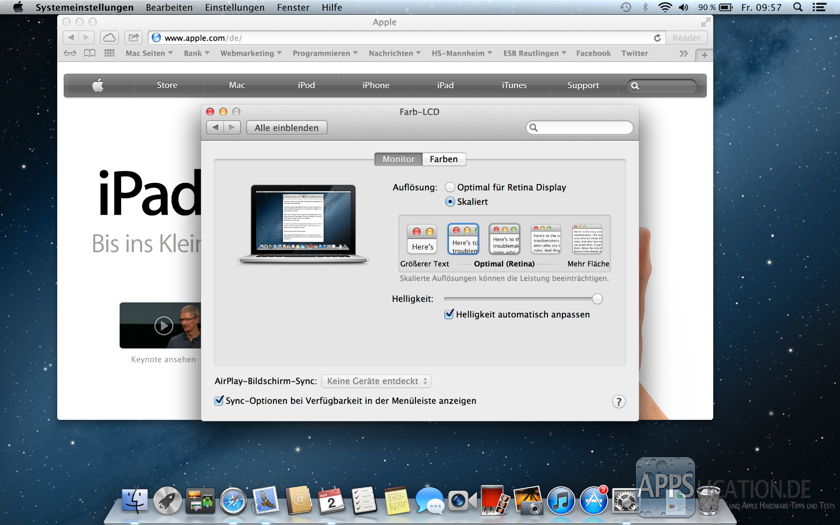Open yellow Notes icon in Dock
Screen dimensions: 840x525
(397, 501)
